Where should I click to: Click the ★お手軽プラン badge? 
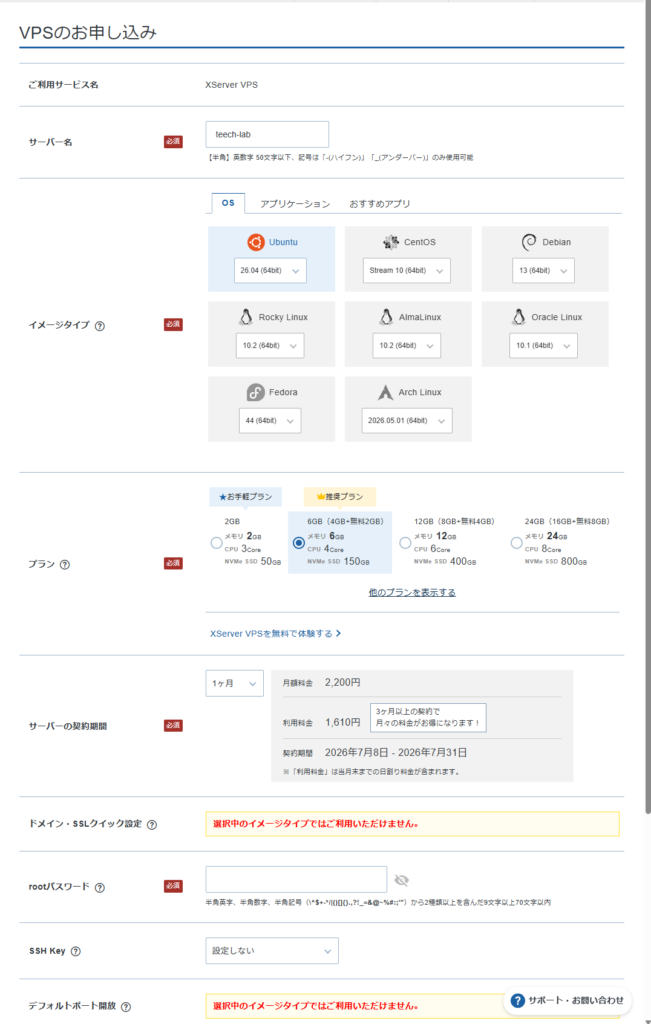[x=246, y=497]
